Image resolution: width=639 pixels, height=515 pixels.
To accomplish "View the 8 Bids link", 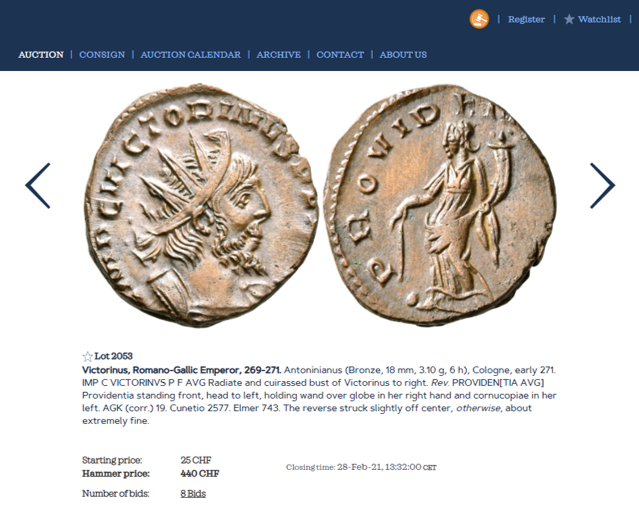I will 193,493.
